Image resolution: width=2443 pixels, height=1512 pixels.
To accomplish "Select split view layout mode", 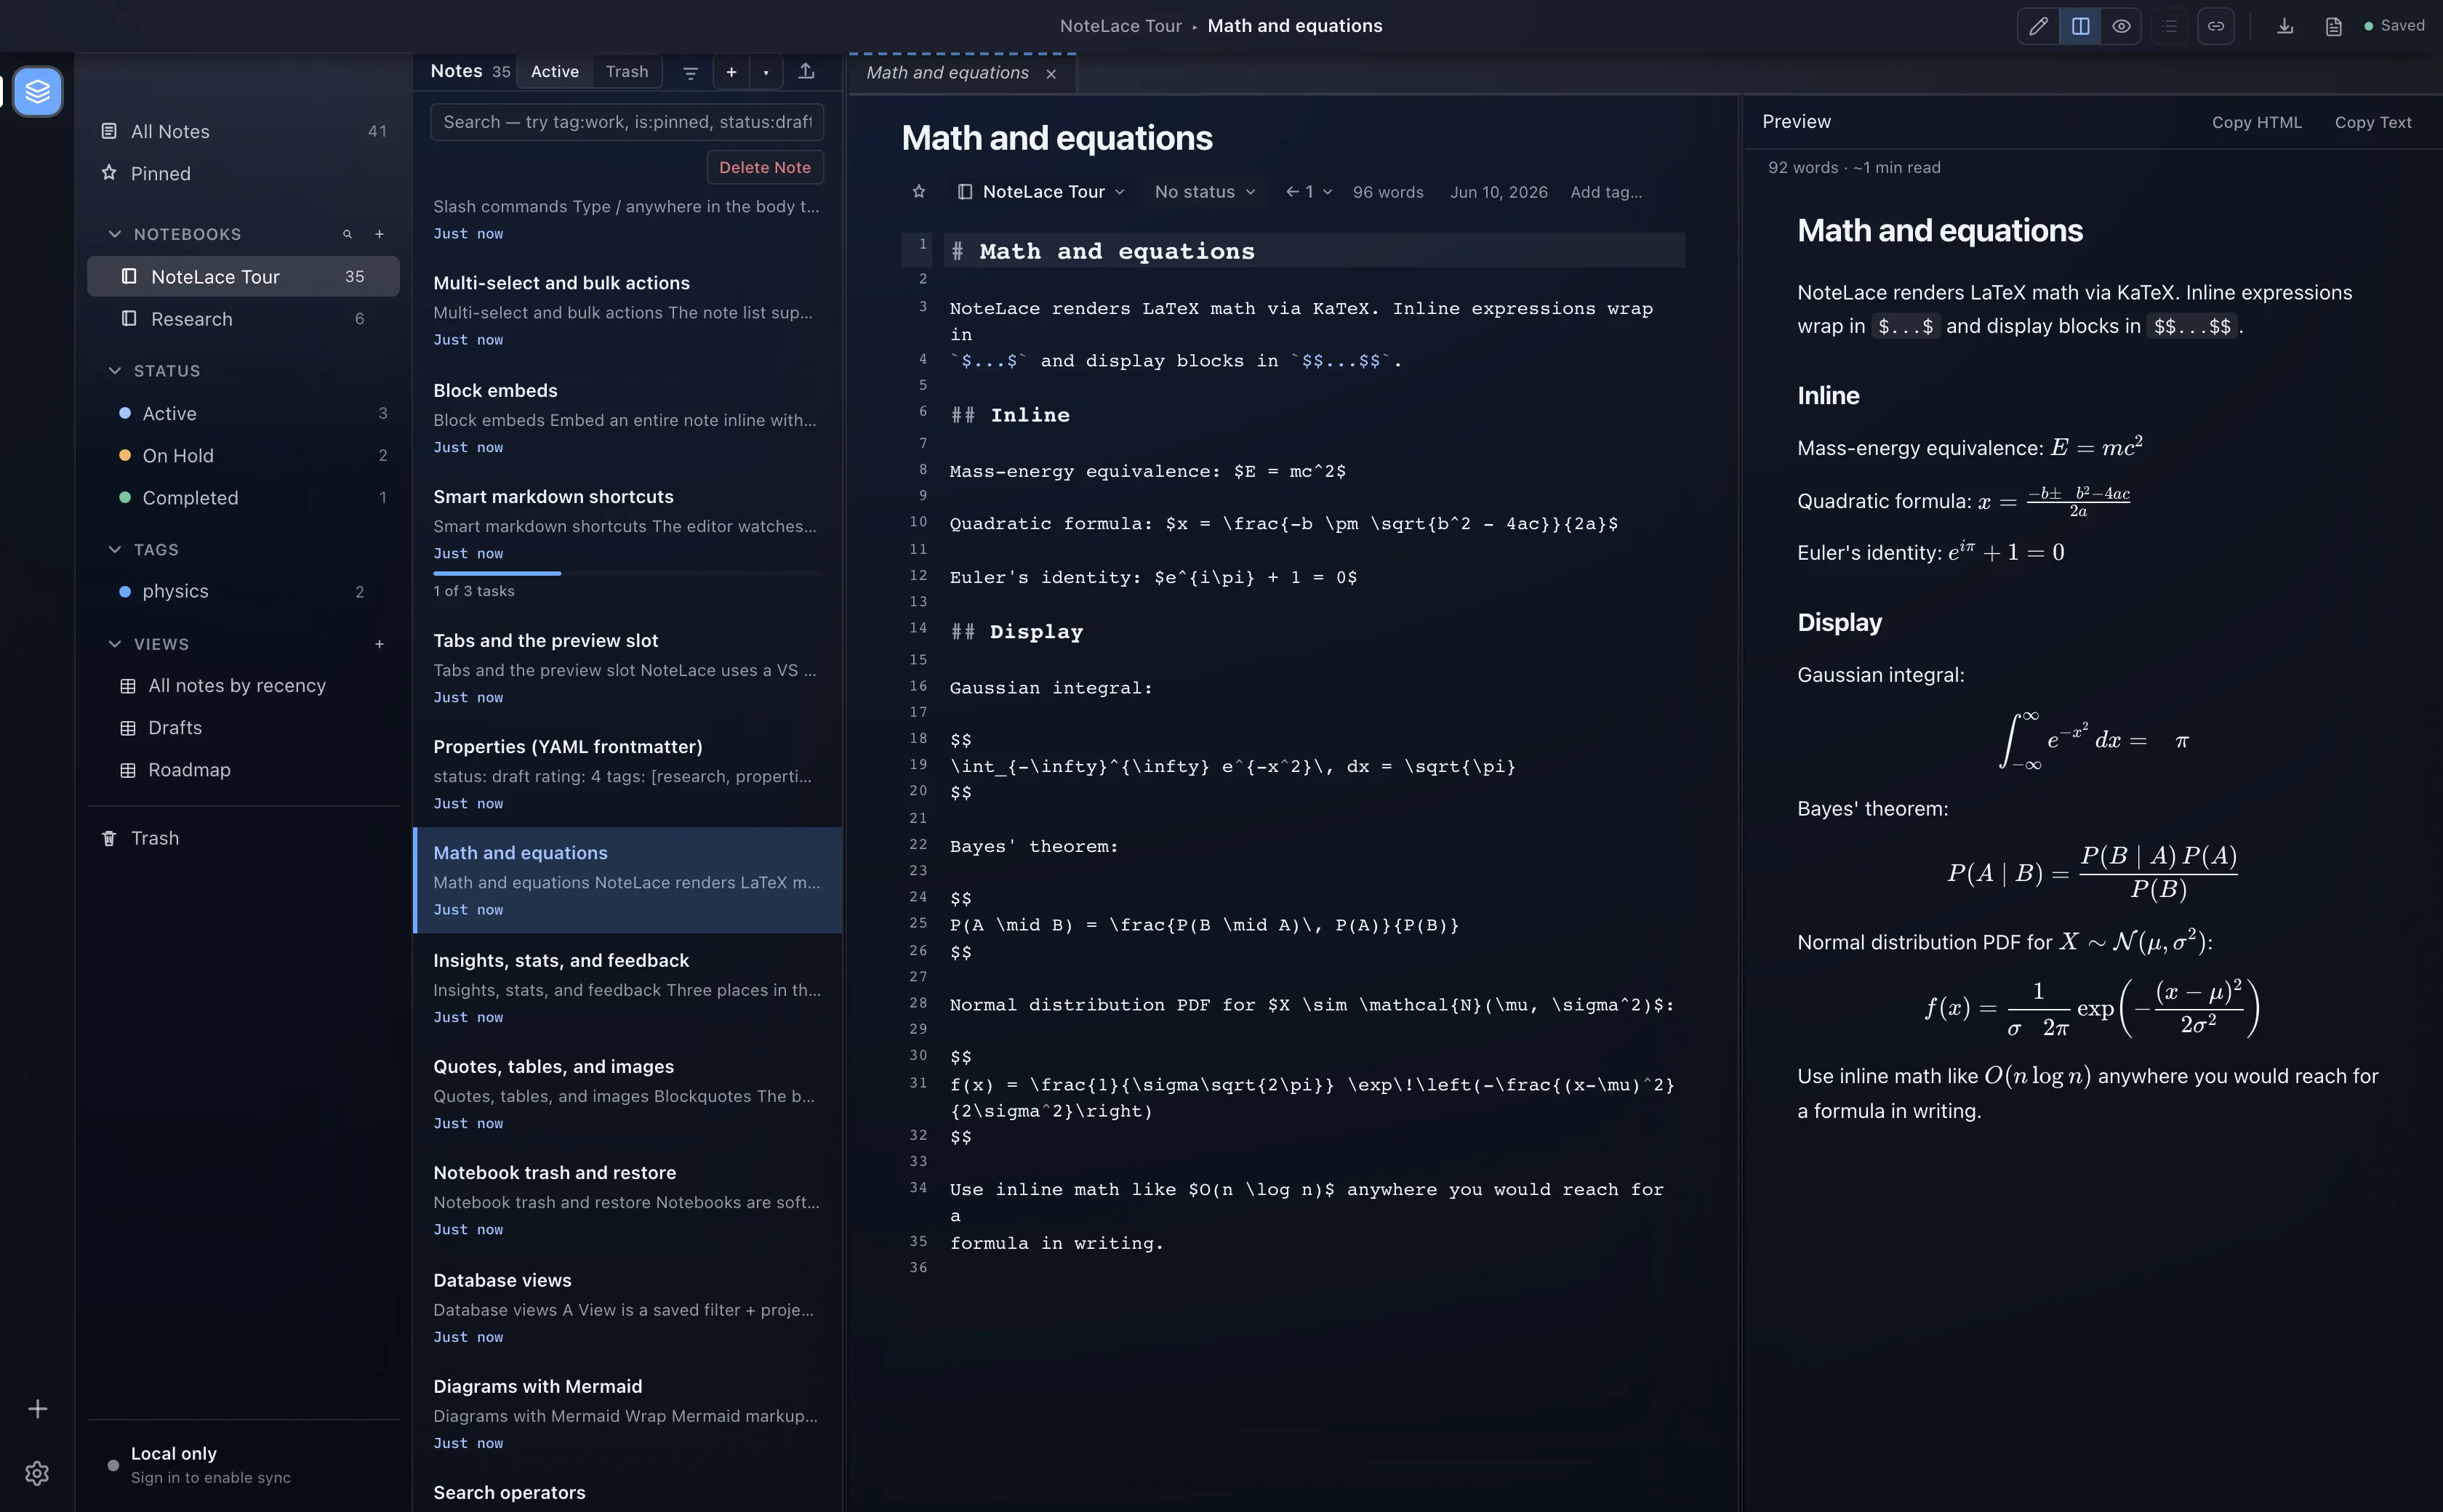I will pyautogui.click(x=2080, y=26).
